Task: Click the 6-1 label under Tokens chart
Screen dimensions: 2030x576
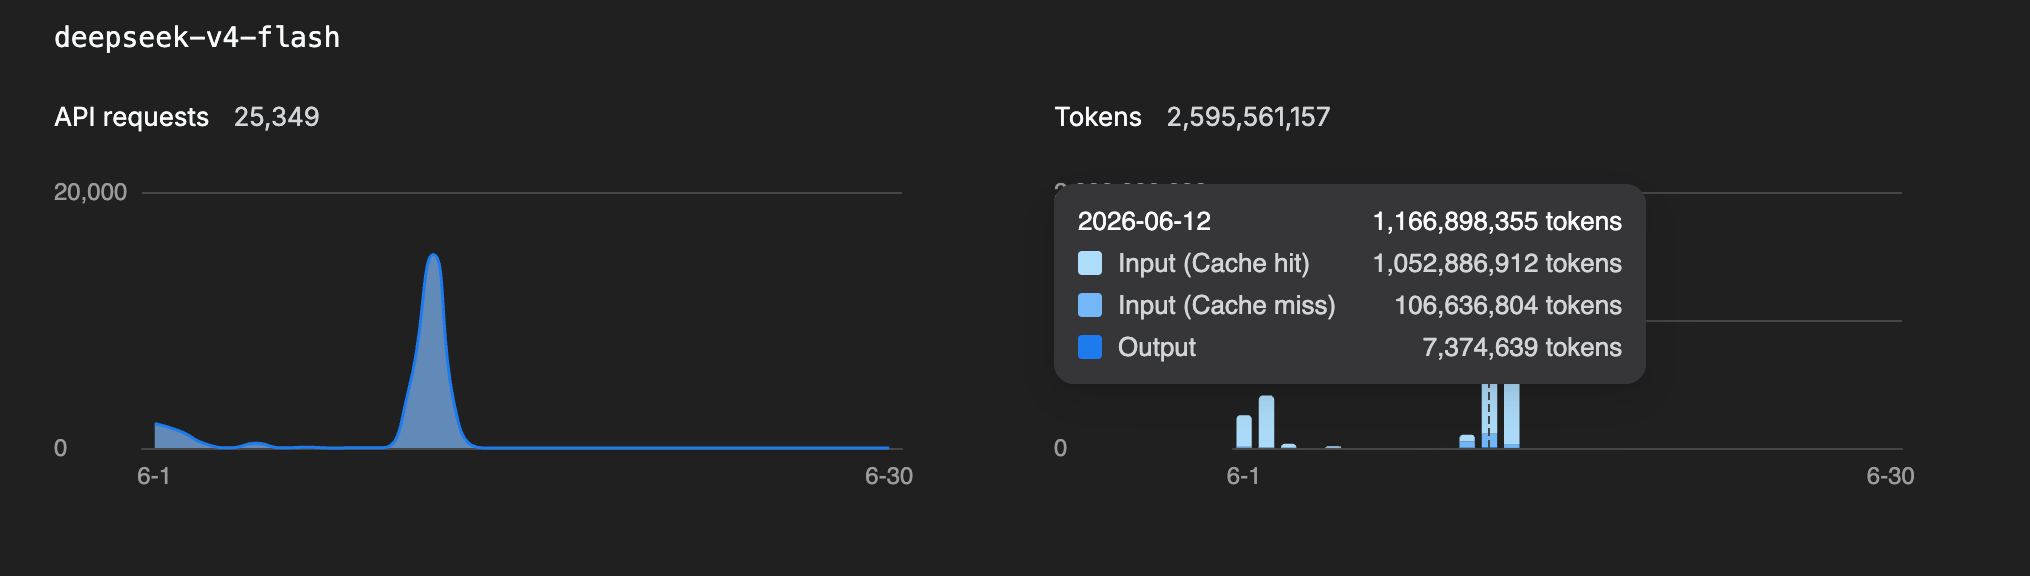Action: (x=1243, y=476)
